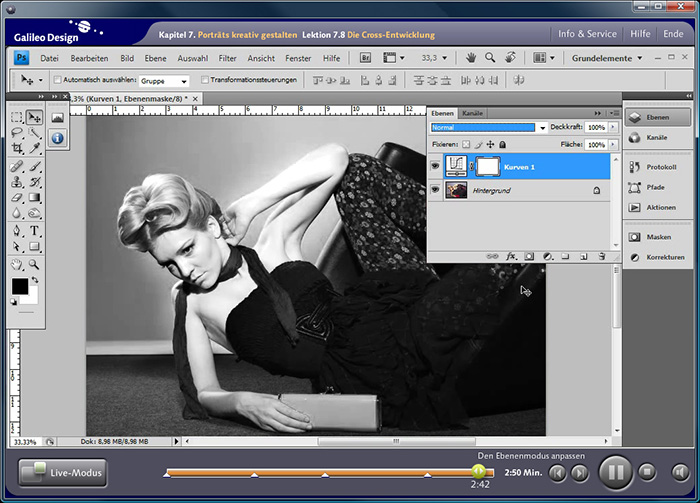Image resolution: width=700 pixels, height=503 pixels.
Task: Switch to the Kanäle tab
Action: (471, 113)
